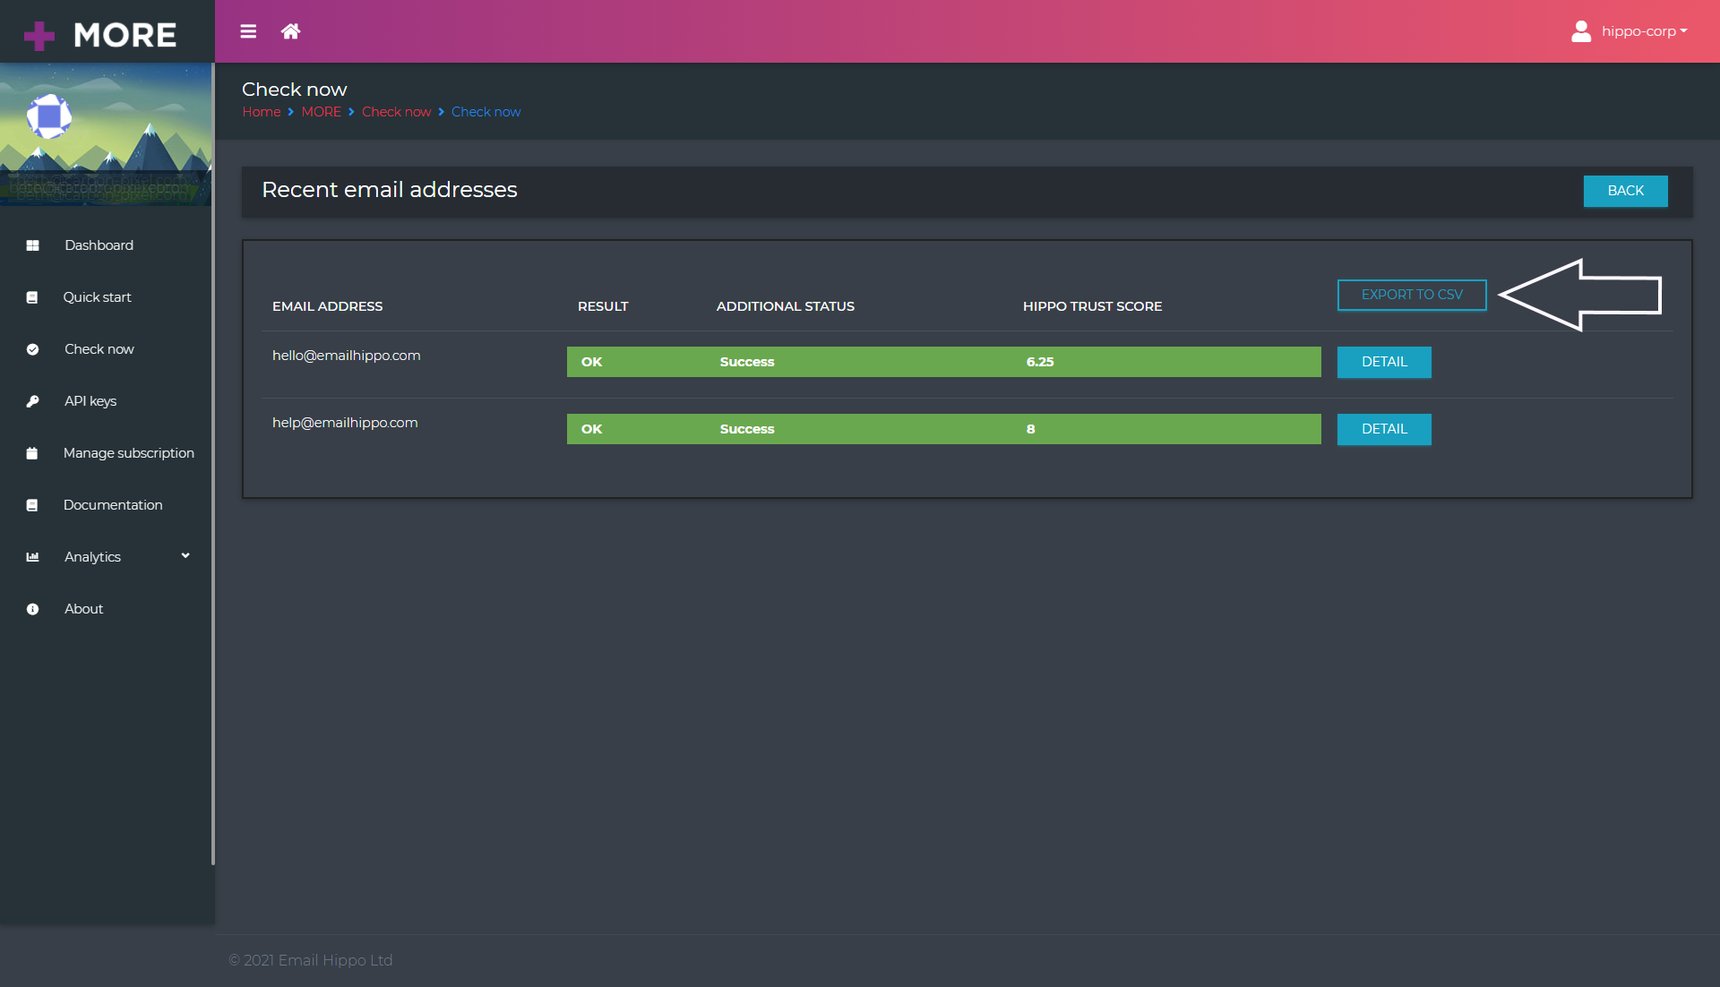View DETAIL for hello@emailhippo.com
This screenshot has height=987, width=1720.
coord(1383,362)
